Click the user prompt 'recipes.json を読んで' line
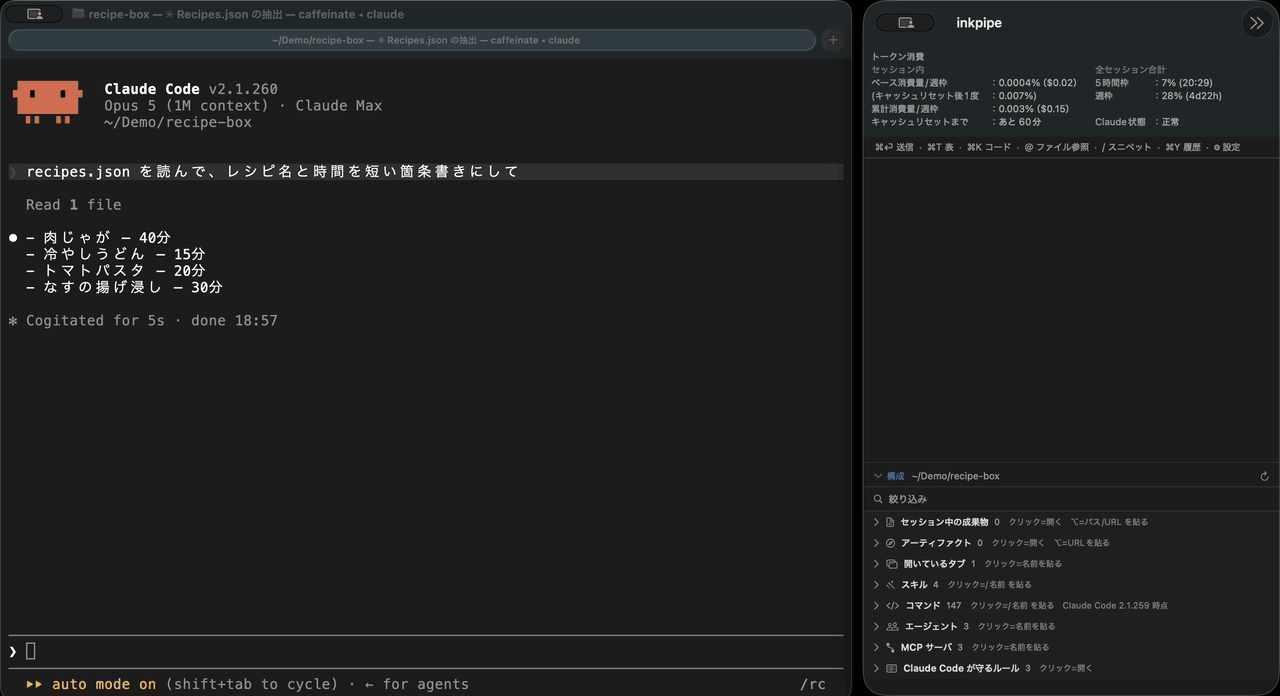The width and height of the screenshot is (1280, 696). [425, 171]
